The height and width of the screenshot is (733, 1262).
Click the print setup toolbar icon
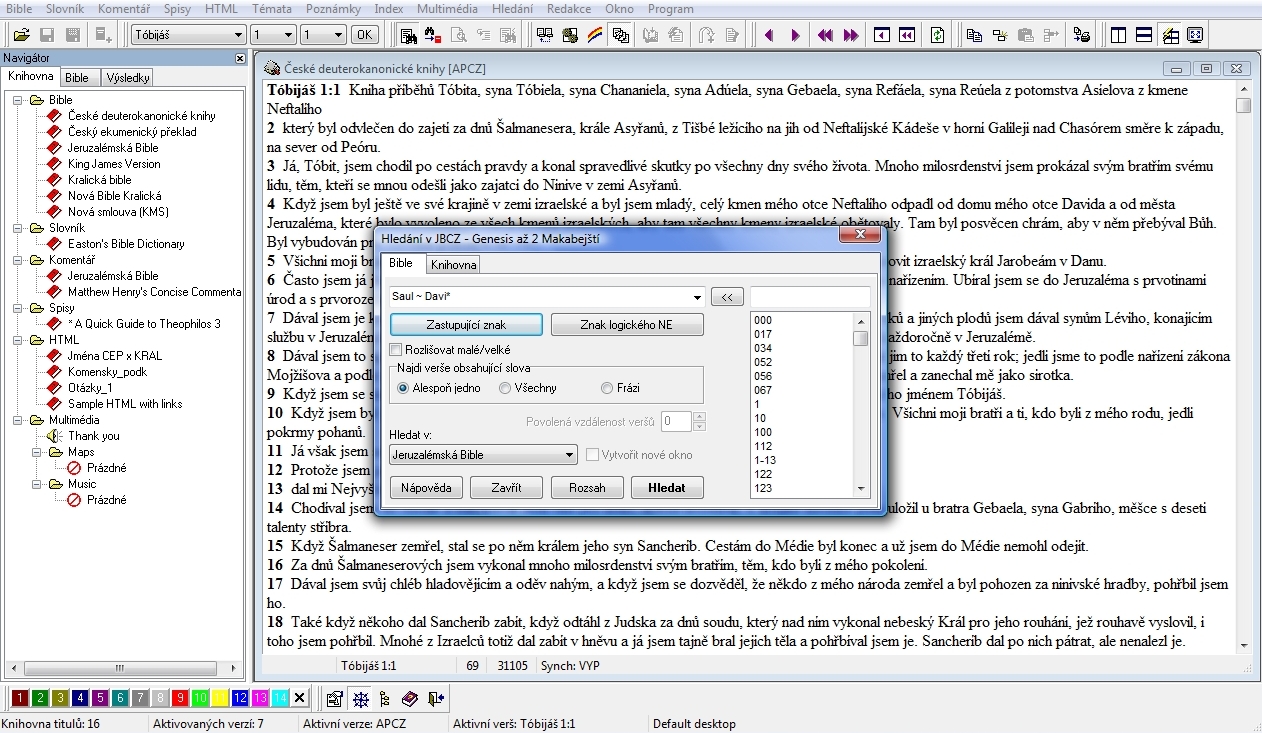tap(1081, 35)
